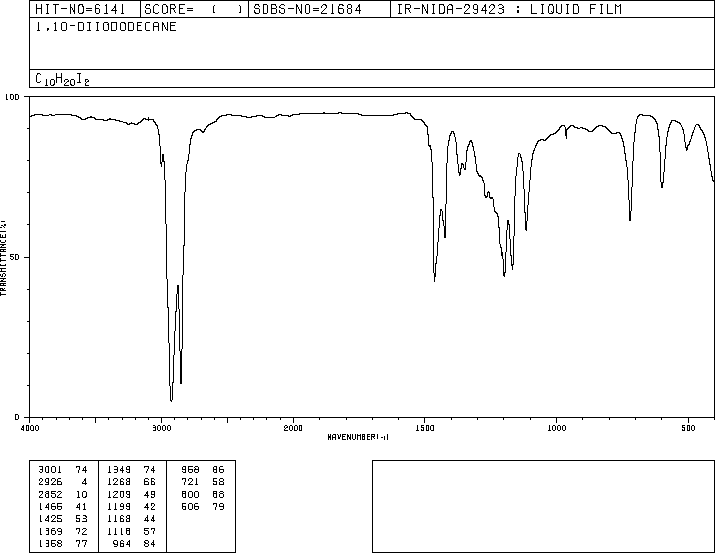Select peak table entry 1209
The image size is (715, 553).
[x=119, y=494]
